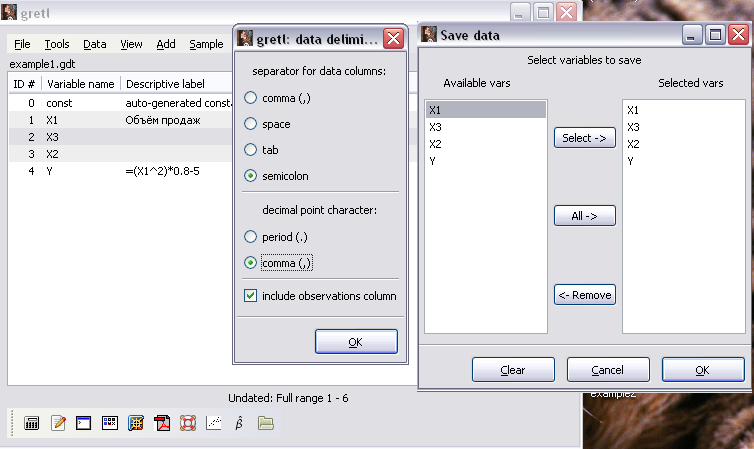
Task: Click gretl icon in main window title bar
Action: click(x=9, y=12)
